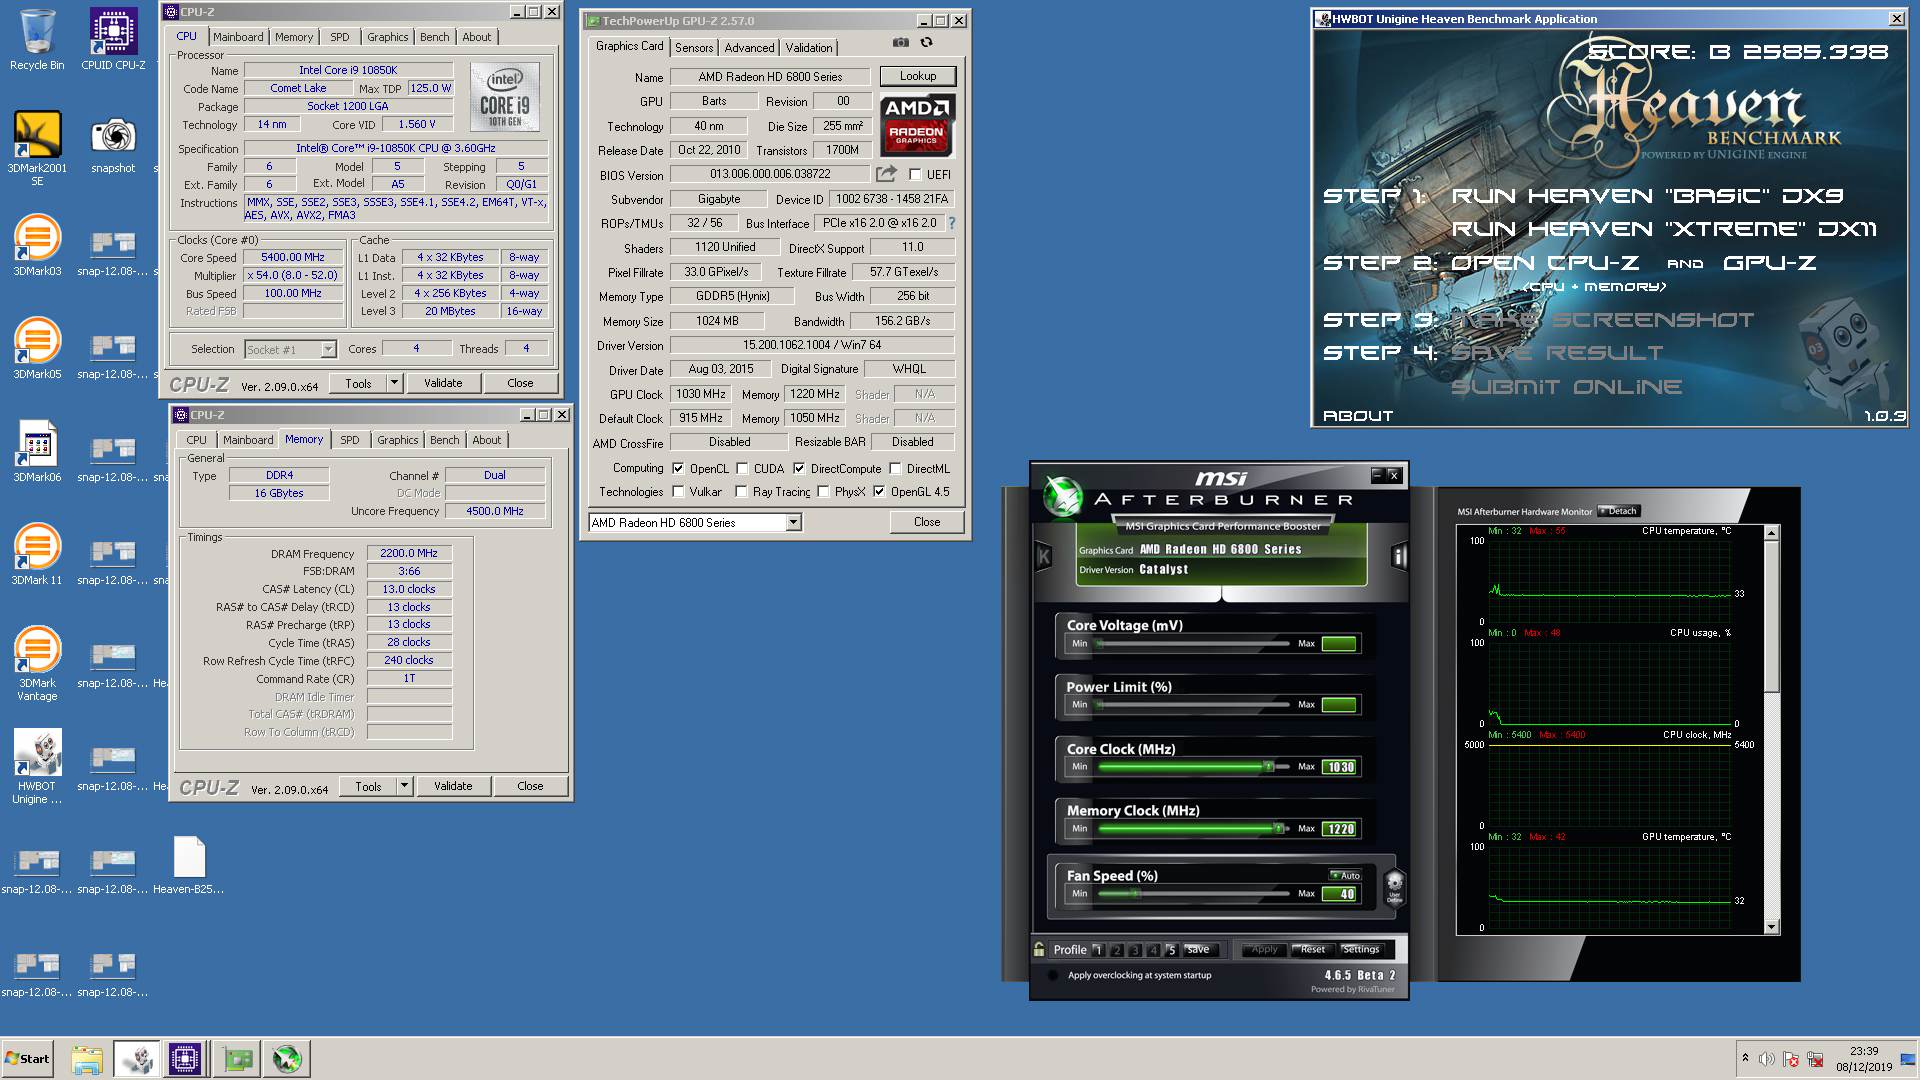Toggle the Vulkan checkbox
The height and width of the screenshot is (1080, 1920).
[x=678, y=491]
